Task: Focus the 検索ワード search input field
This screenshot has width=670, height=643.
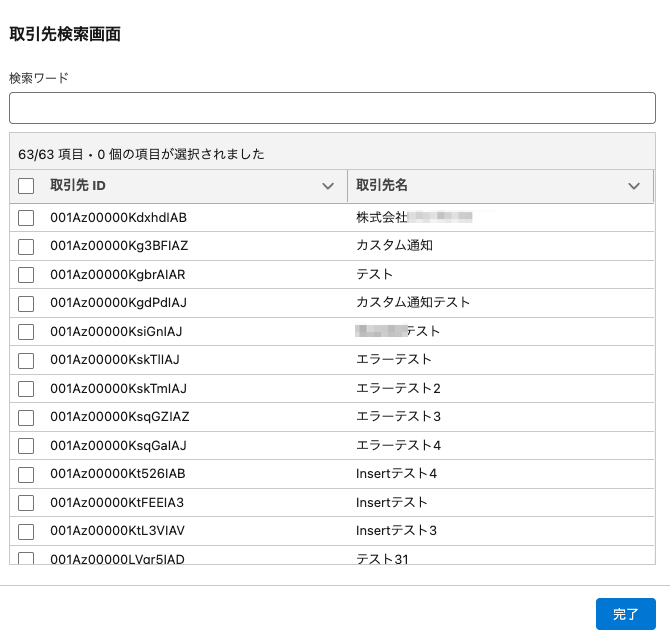Action: pyautogui.click(x=332, y=108)
